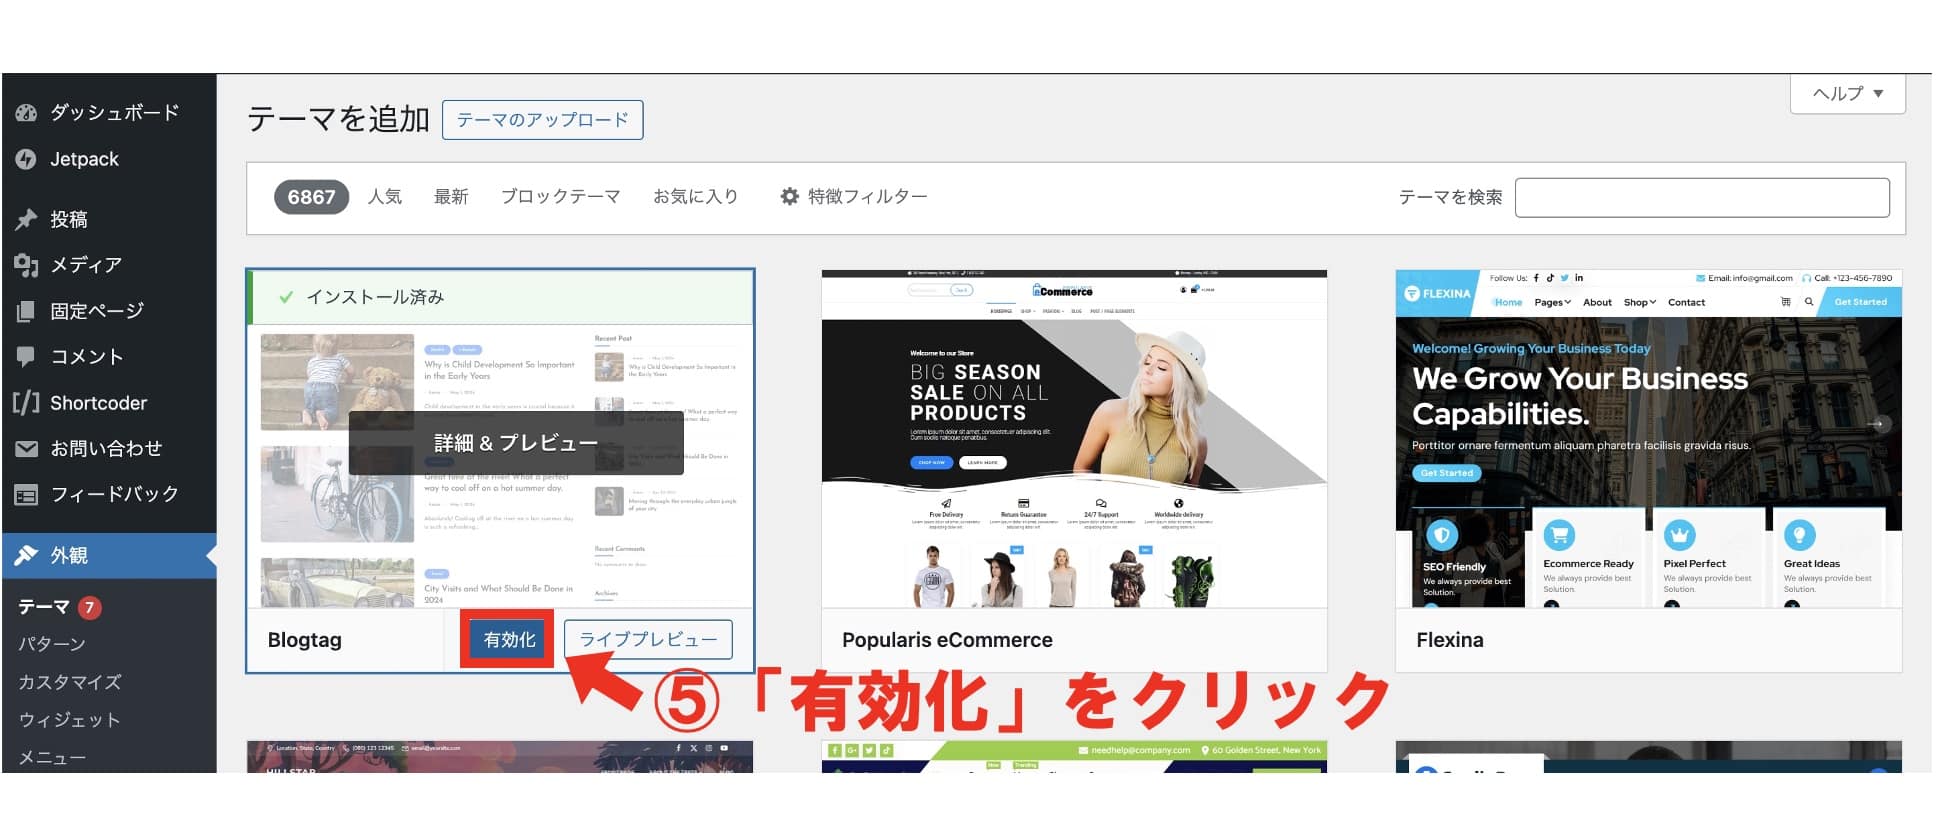Click the envelope icon beside お問い合わせ
The width and height of the screenshot is (1940, 832).
26,449
